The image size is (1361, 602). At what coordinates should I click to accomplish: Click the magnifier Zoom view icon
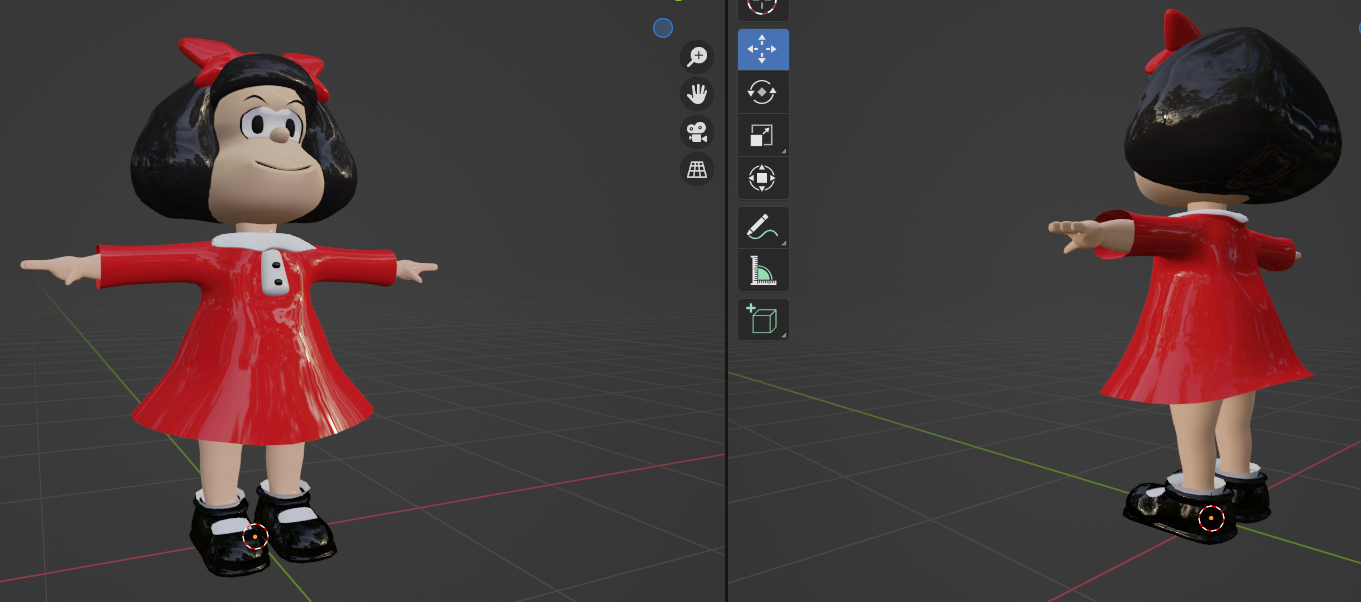[x=697, y=57]
